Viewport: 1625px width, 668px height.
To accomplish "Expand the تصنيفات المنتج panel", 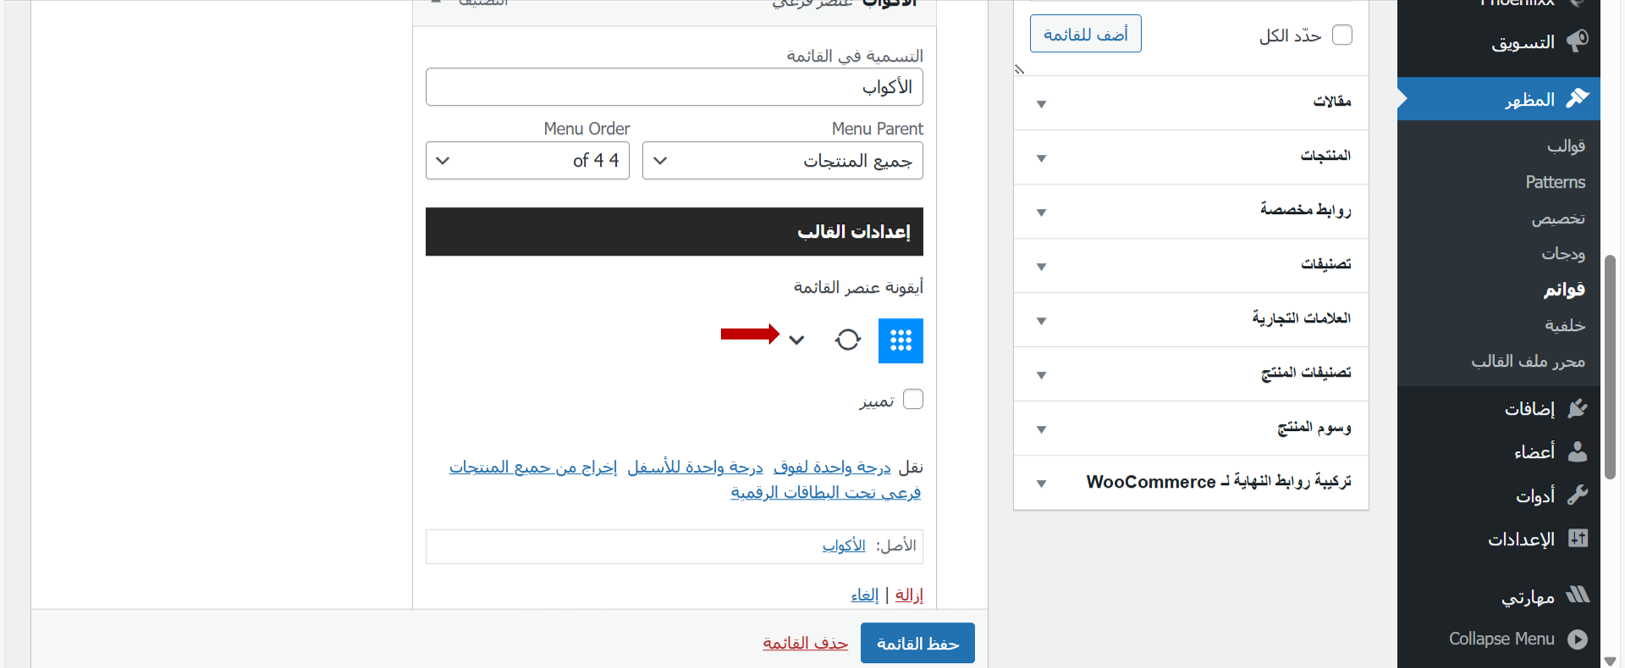I will [1190, 374].
